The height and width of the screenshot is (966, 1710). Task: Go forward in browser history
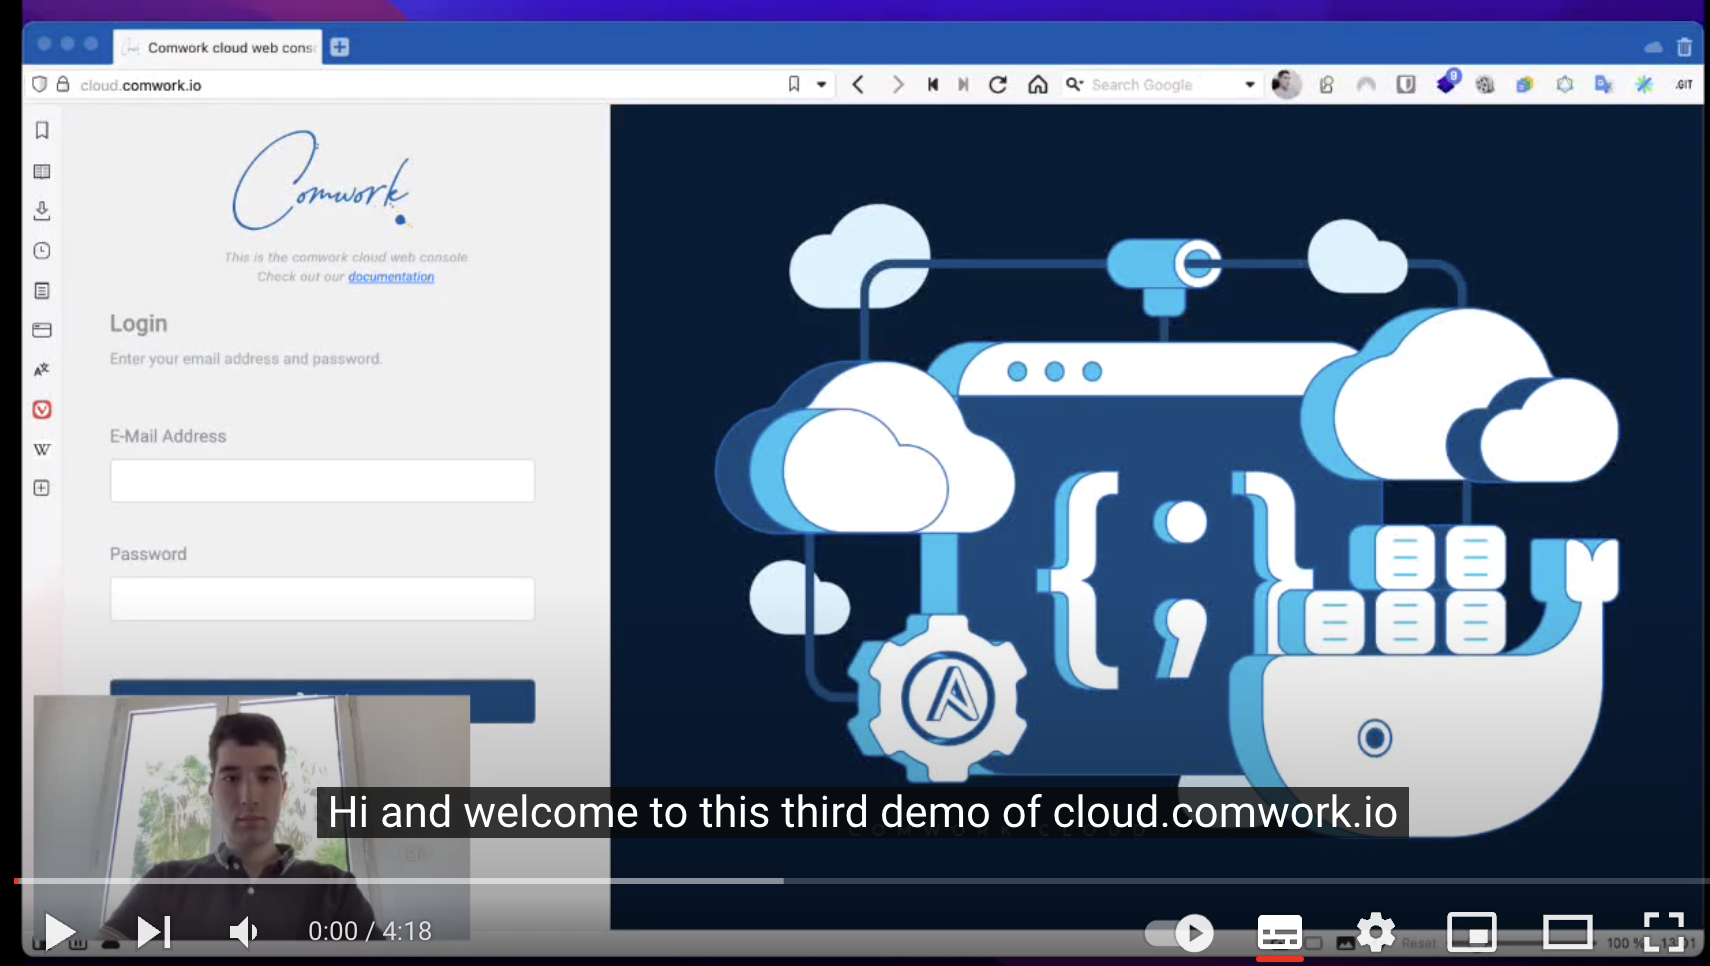point(898,85)
